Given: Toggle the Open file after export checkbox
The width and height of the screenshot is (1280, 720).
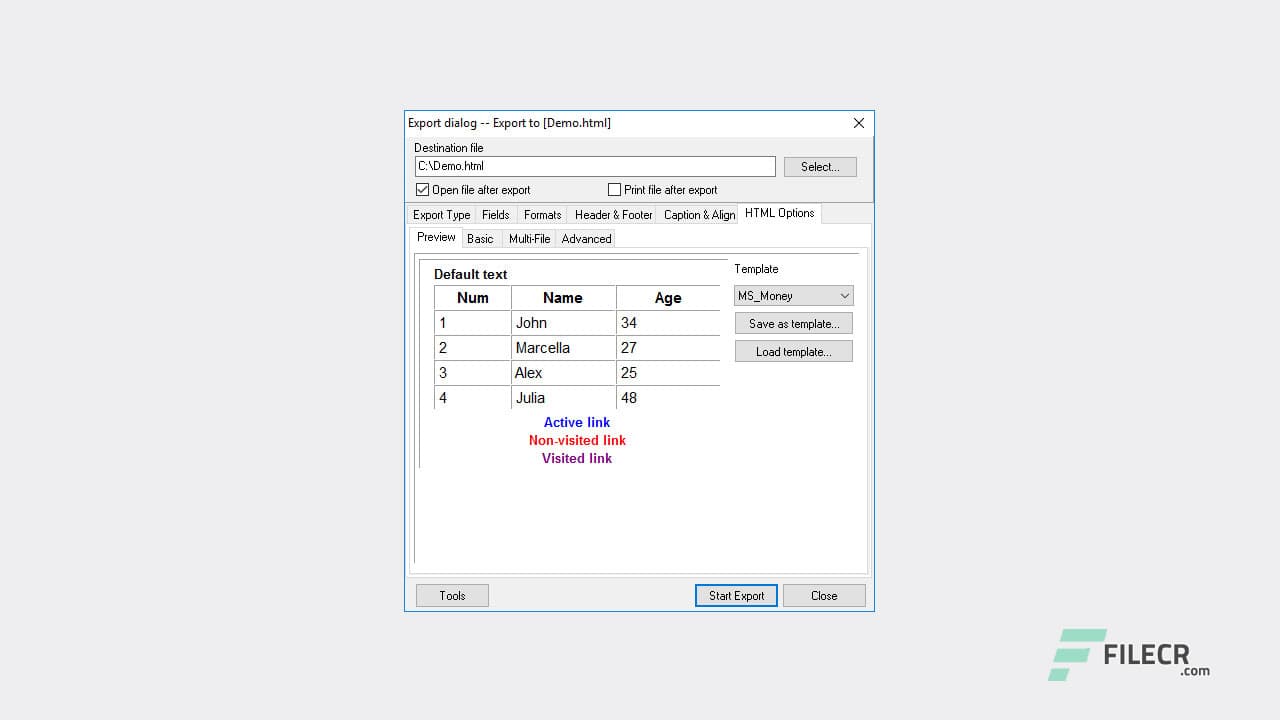Looking at the screenshot, I should (x=422, y=189).
